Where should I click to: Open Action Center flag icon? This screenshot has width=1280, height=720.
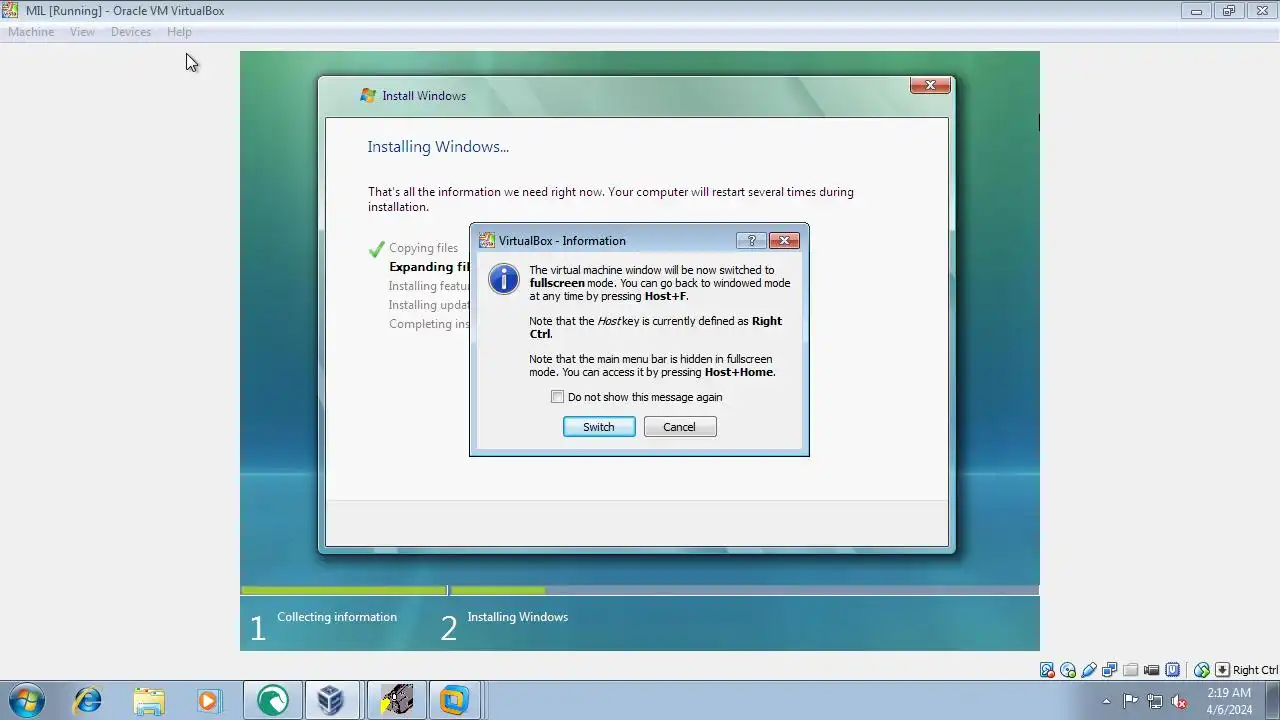(1130, 701)
